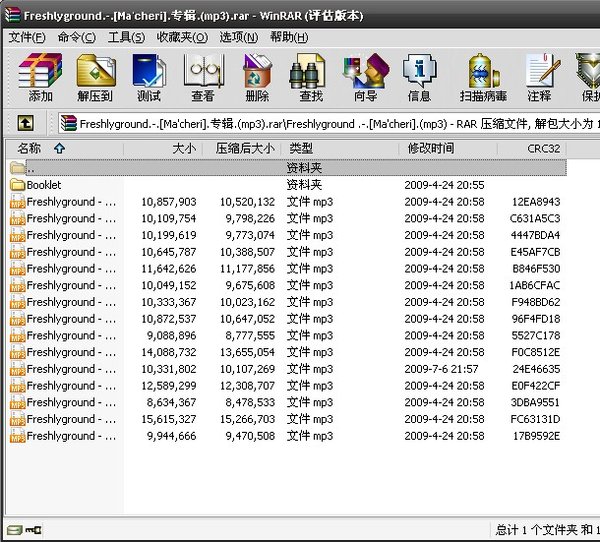Viewport: 600px width, 542px height.
Task: Sort by the CRC32 column header
Action: (532, 148)
